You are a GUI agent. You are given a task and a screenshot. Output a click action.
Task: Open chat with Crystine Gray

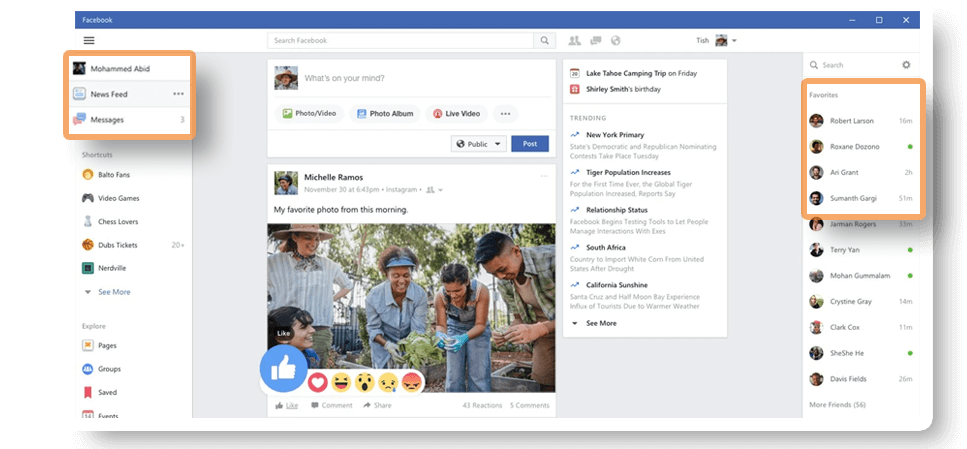(x=861, y=302)
